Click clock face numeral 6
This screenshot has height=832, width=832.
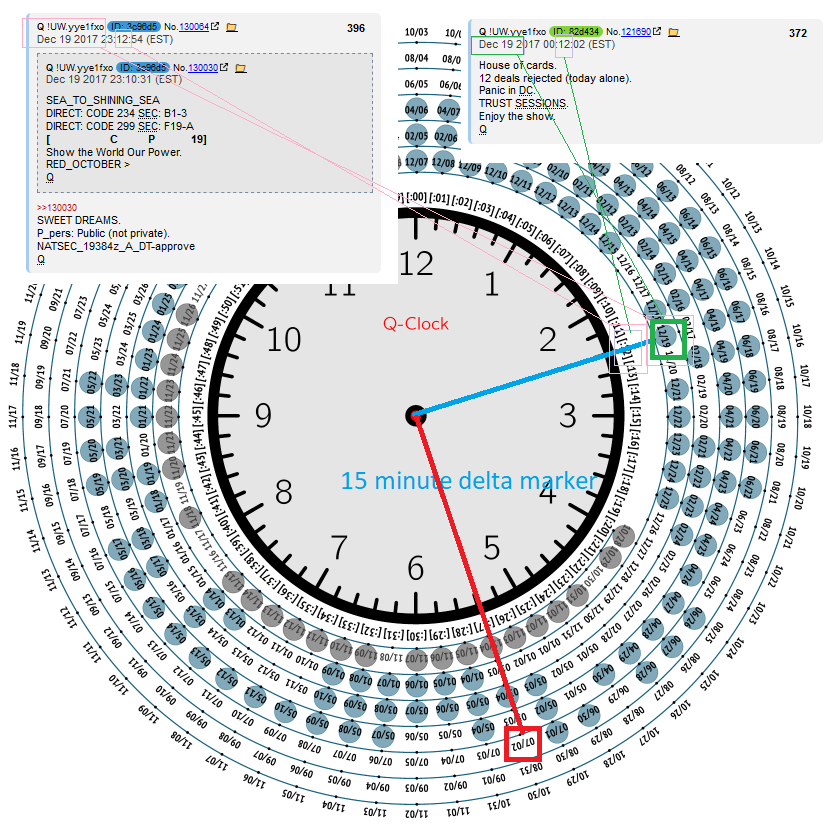(416, 568)
